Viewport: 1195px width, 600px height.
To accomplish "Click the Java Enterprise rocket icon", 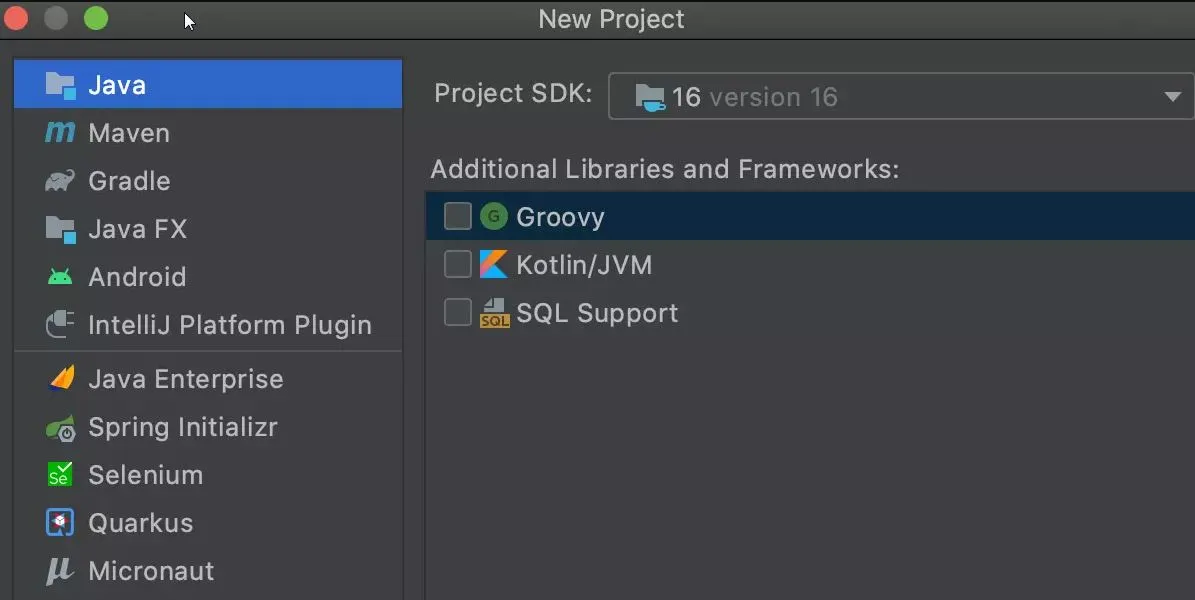I will [59, 378].
